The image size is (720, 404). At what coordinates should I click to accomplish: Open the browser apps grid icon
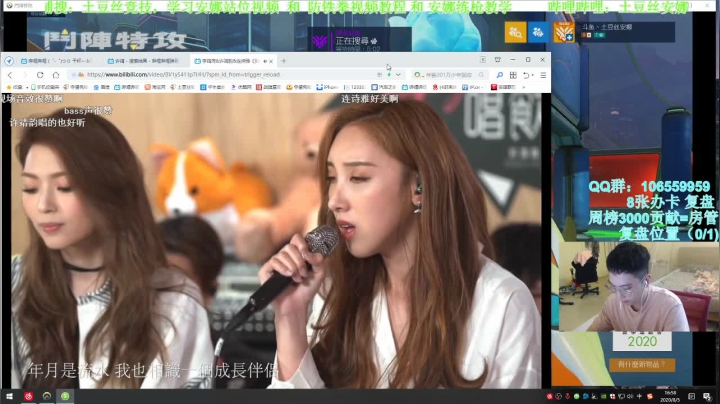click(513, 75)
